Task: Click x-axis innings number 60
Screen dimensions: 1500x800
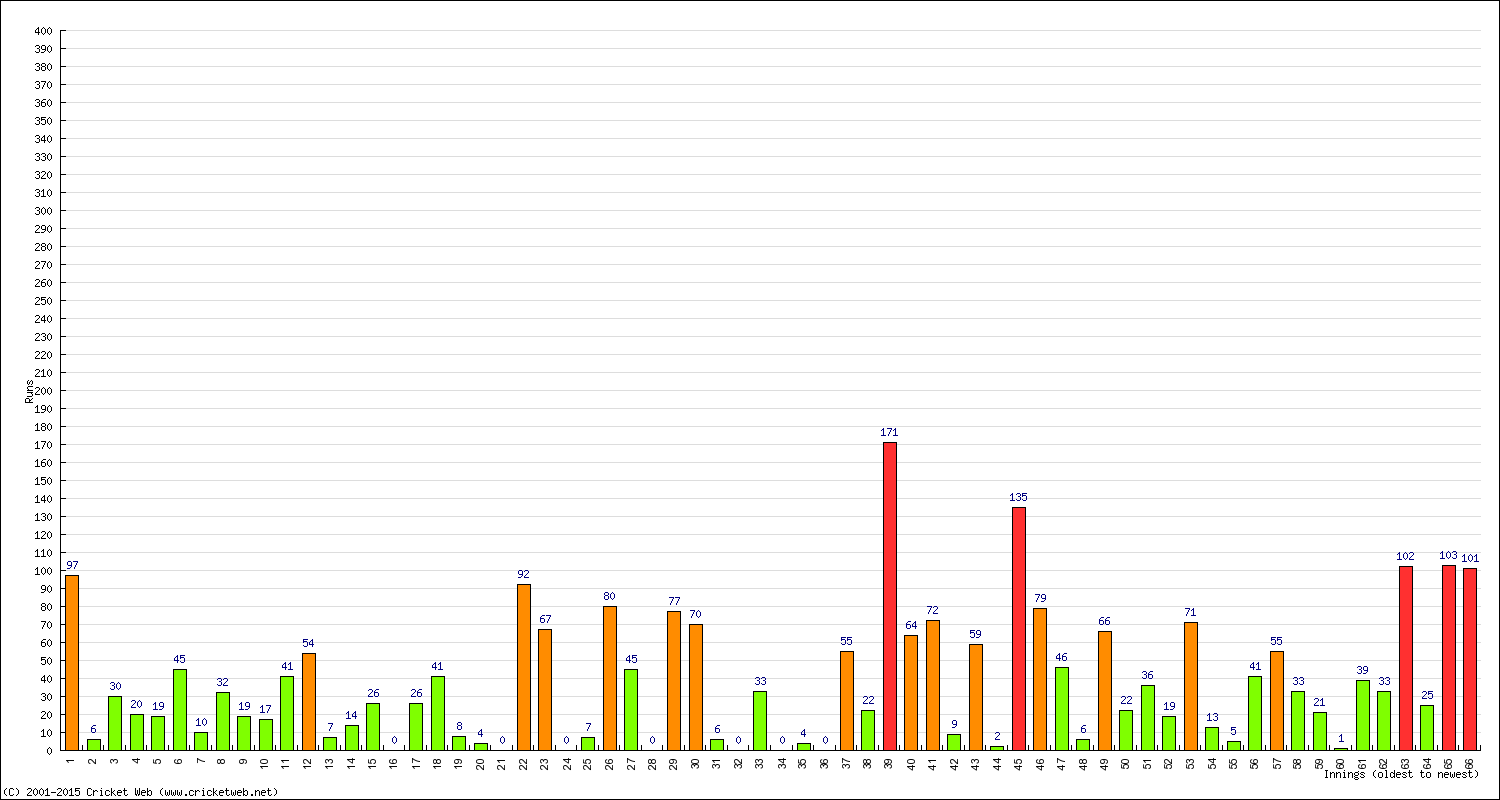Action: [x=1341, y=762]
